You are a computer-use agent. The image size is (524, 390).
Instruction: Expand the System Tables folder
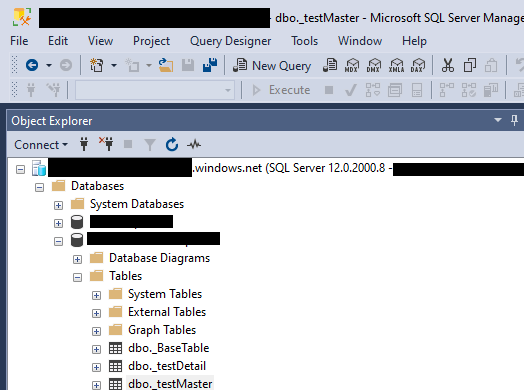pyautogui.click(x=97, y=295)
